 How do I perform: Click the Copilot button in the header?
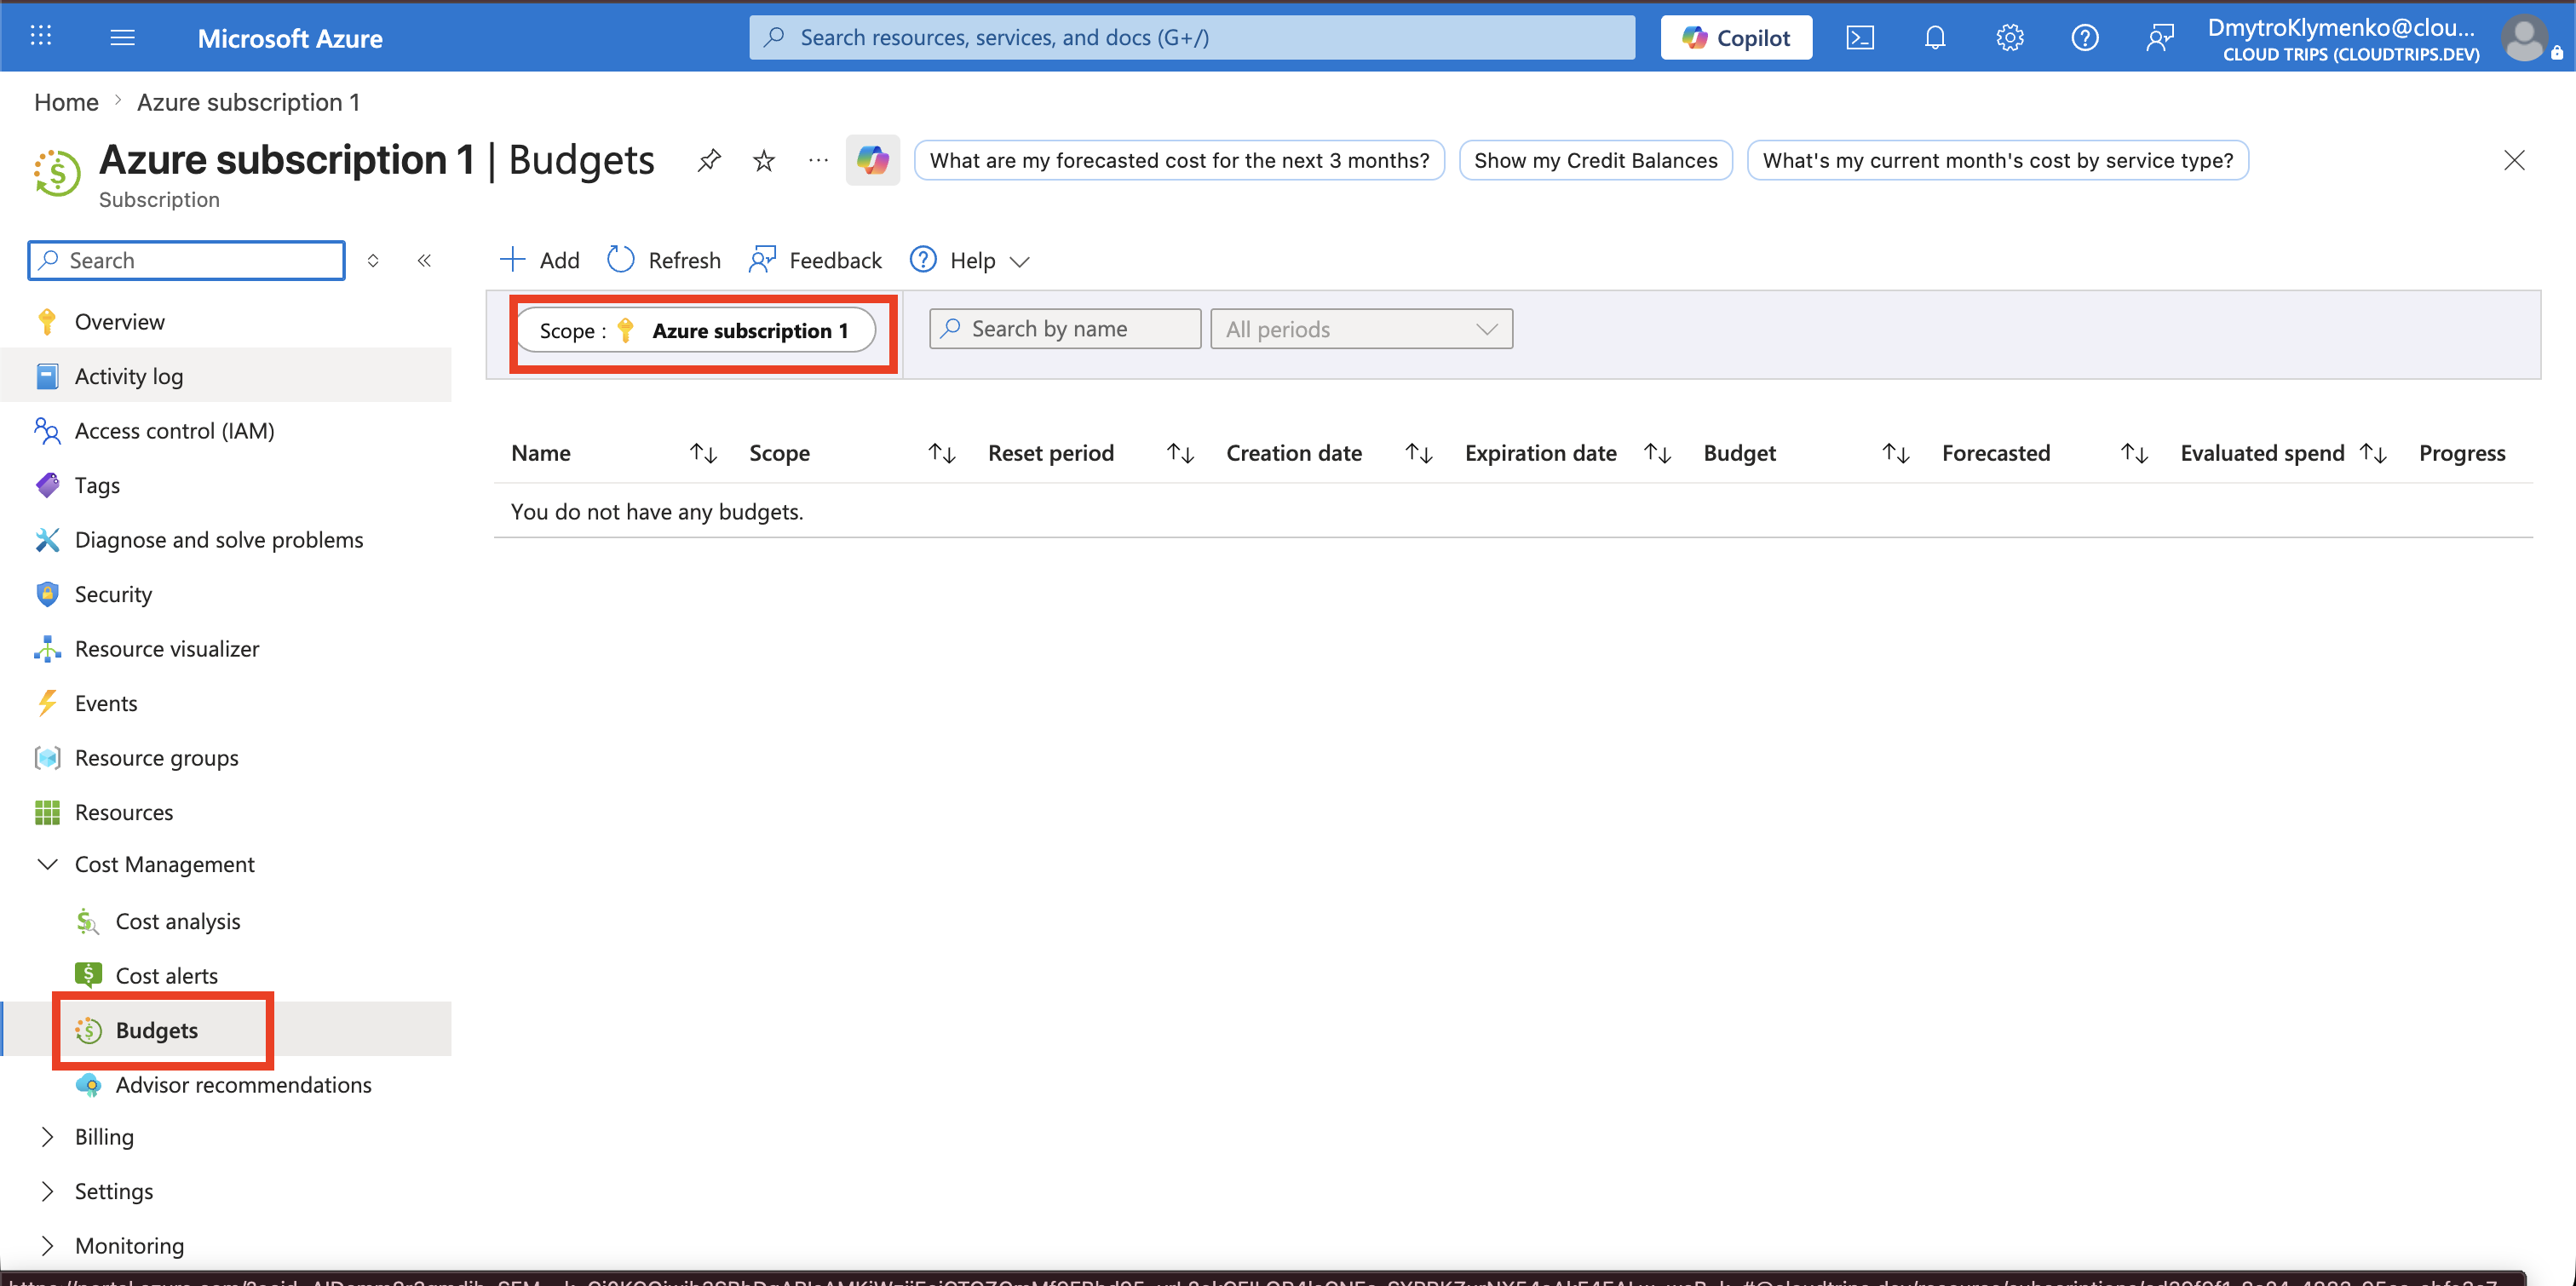1736,38
